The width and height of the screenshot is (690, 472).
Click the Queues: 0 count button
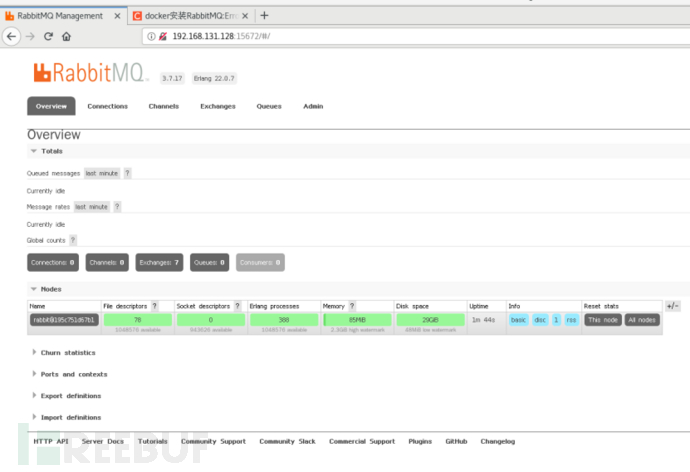pos(209,263)
